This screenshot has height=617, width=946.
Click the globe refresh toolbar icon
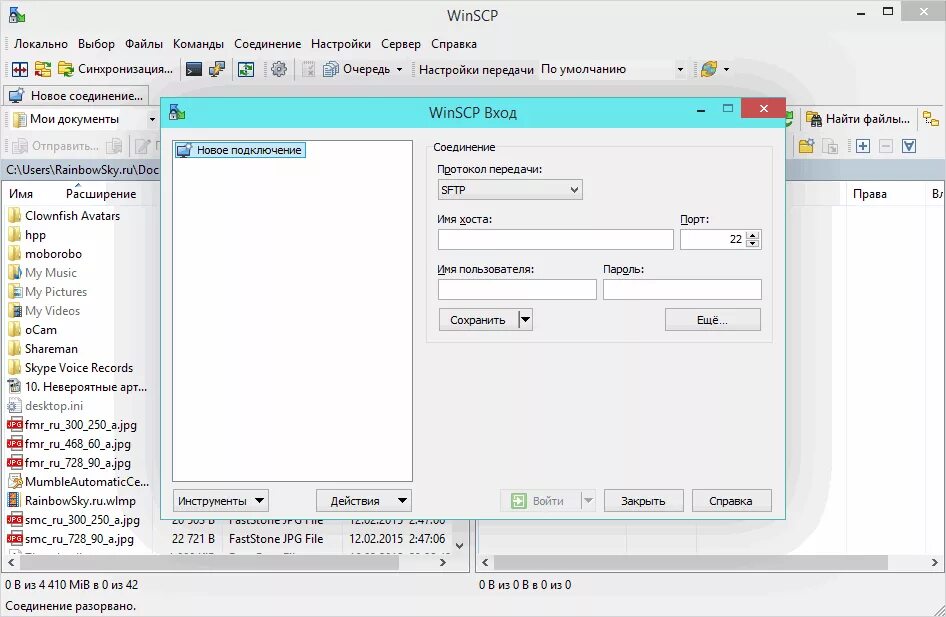[x=709, y=69]
